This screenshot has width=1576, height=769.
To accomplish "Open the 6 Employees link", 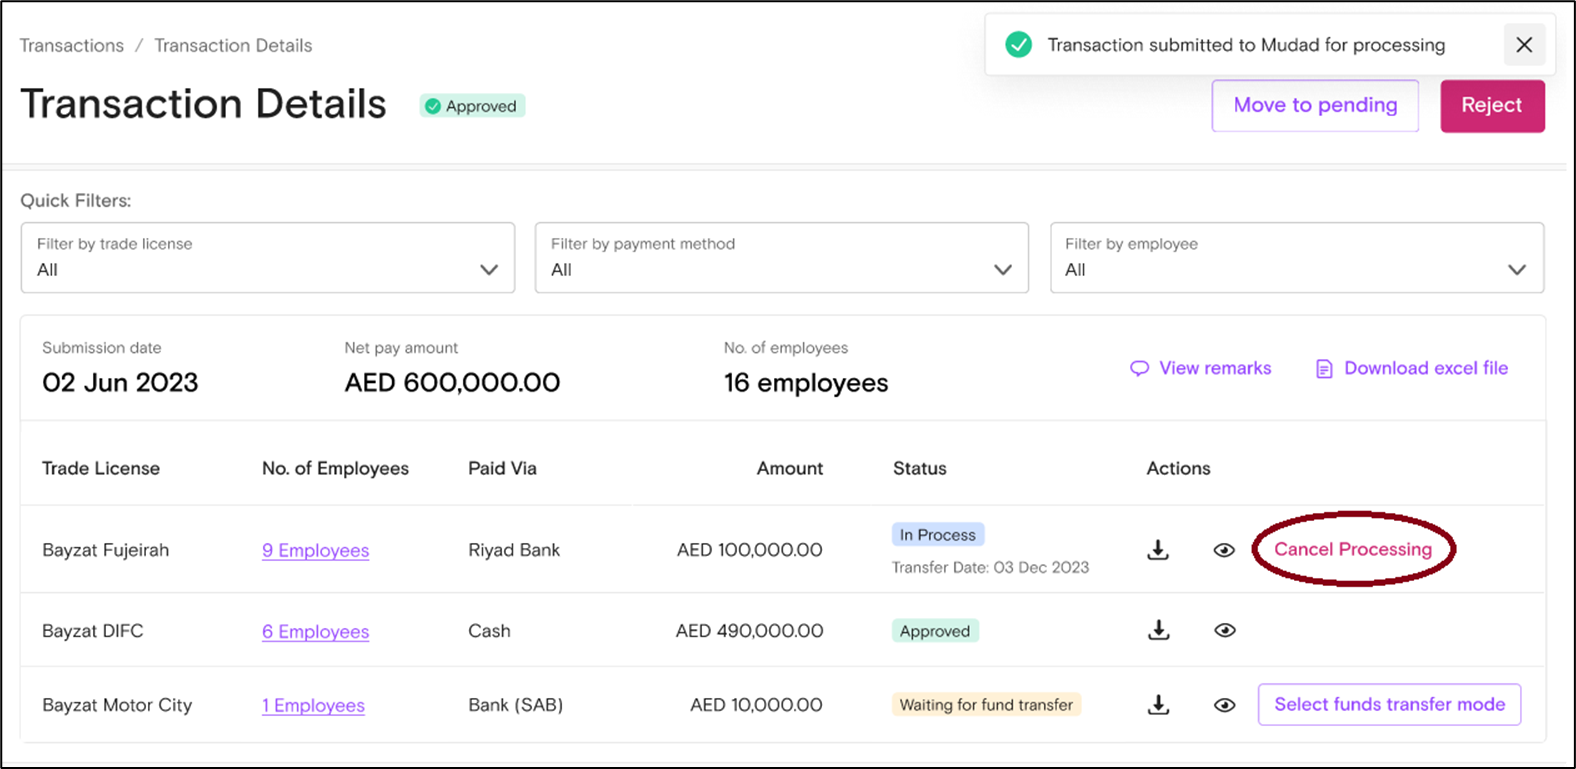I will click(315, 631).
